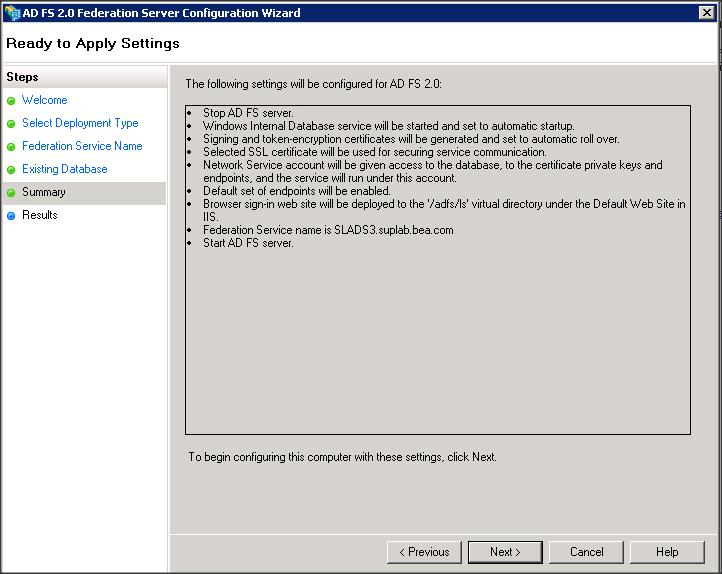722x574 pixels.
Task: Click green dot beside Summary
Action: click(11, 193)
